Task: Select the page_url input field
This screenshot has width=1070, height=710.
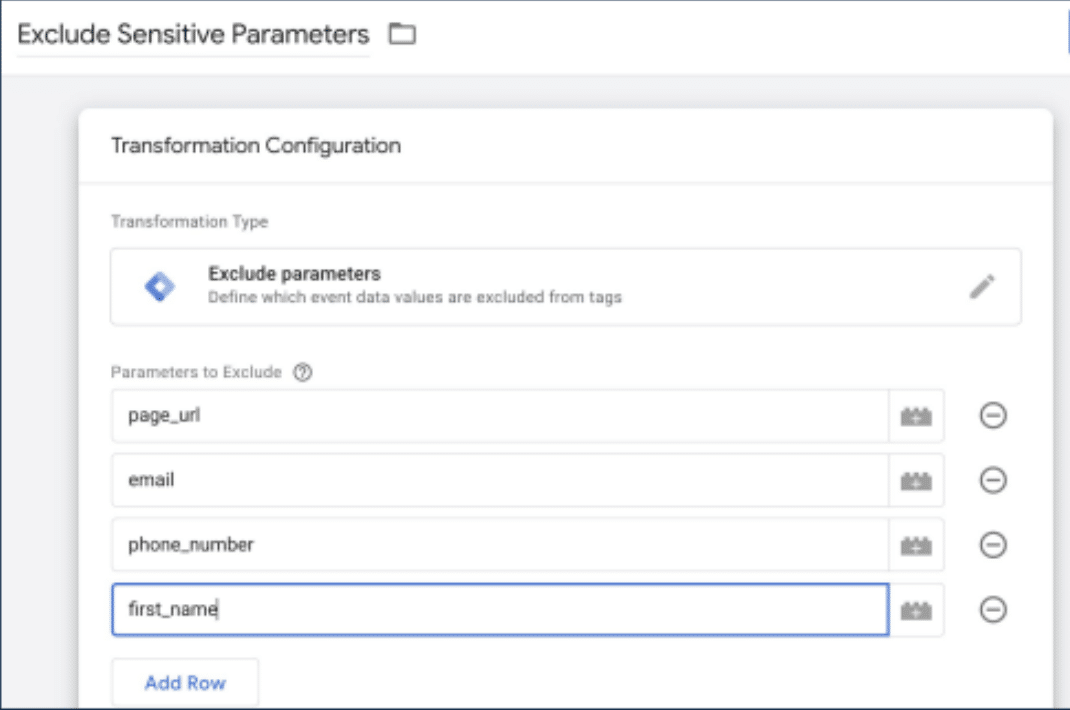Action: 450,416
